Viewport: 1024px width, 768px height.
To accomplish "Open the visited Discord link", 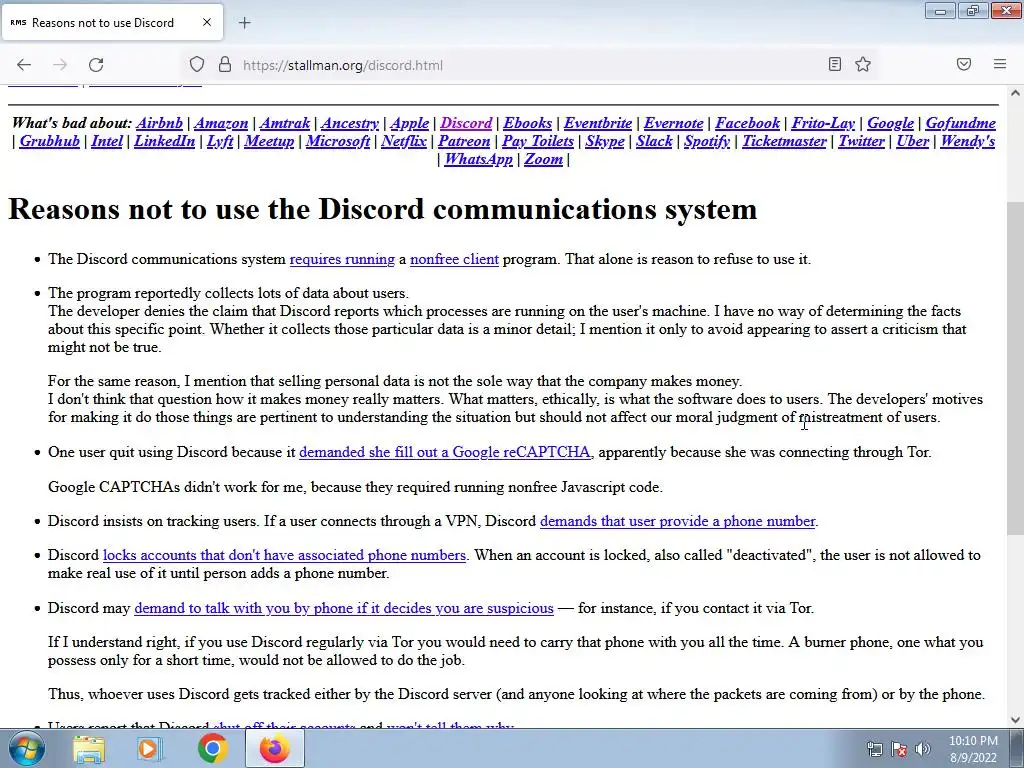I will coord(466,123).
